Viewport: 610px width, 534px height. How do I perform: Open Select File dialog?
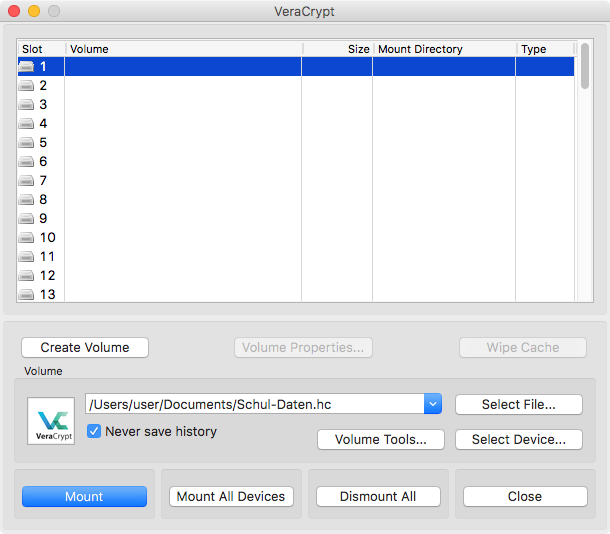(519, 404)
